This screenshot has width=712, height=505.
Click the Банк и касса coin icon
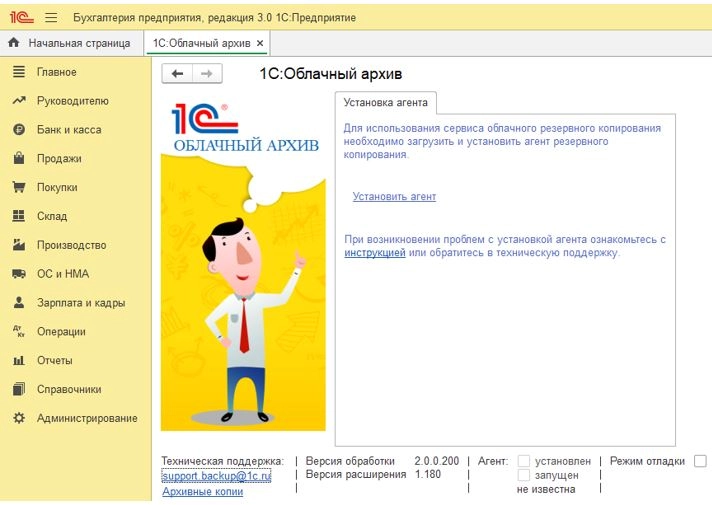tap(19, 129)
